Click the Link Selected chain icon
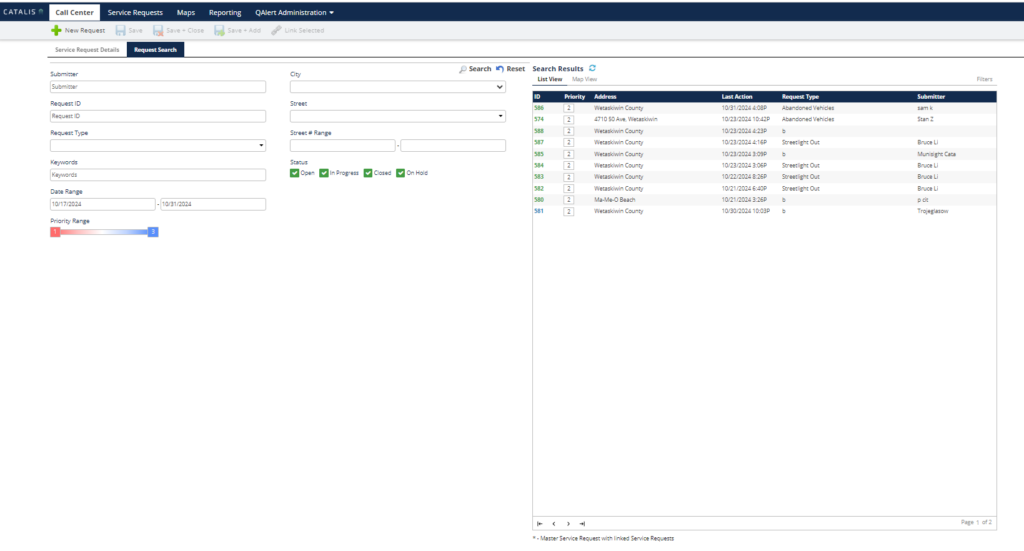This screenshot has height=551, width=1024. pyautogui.click(x=276, y=31)
